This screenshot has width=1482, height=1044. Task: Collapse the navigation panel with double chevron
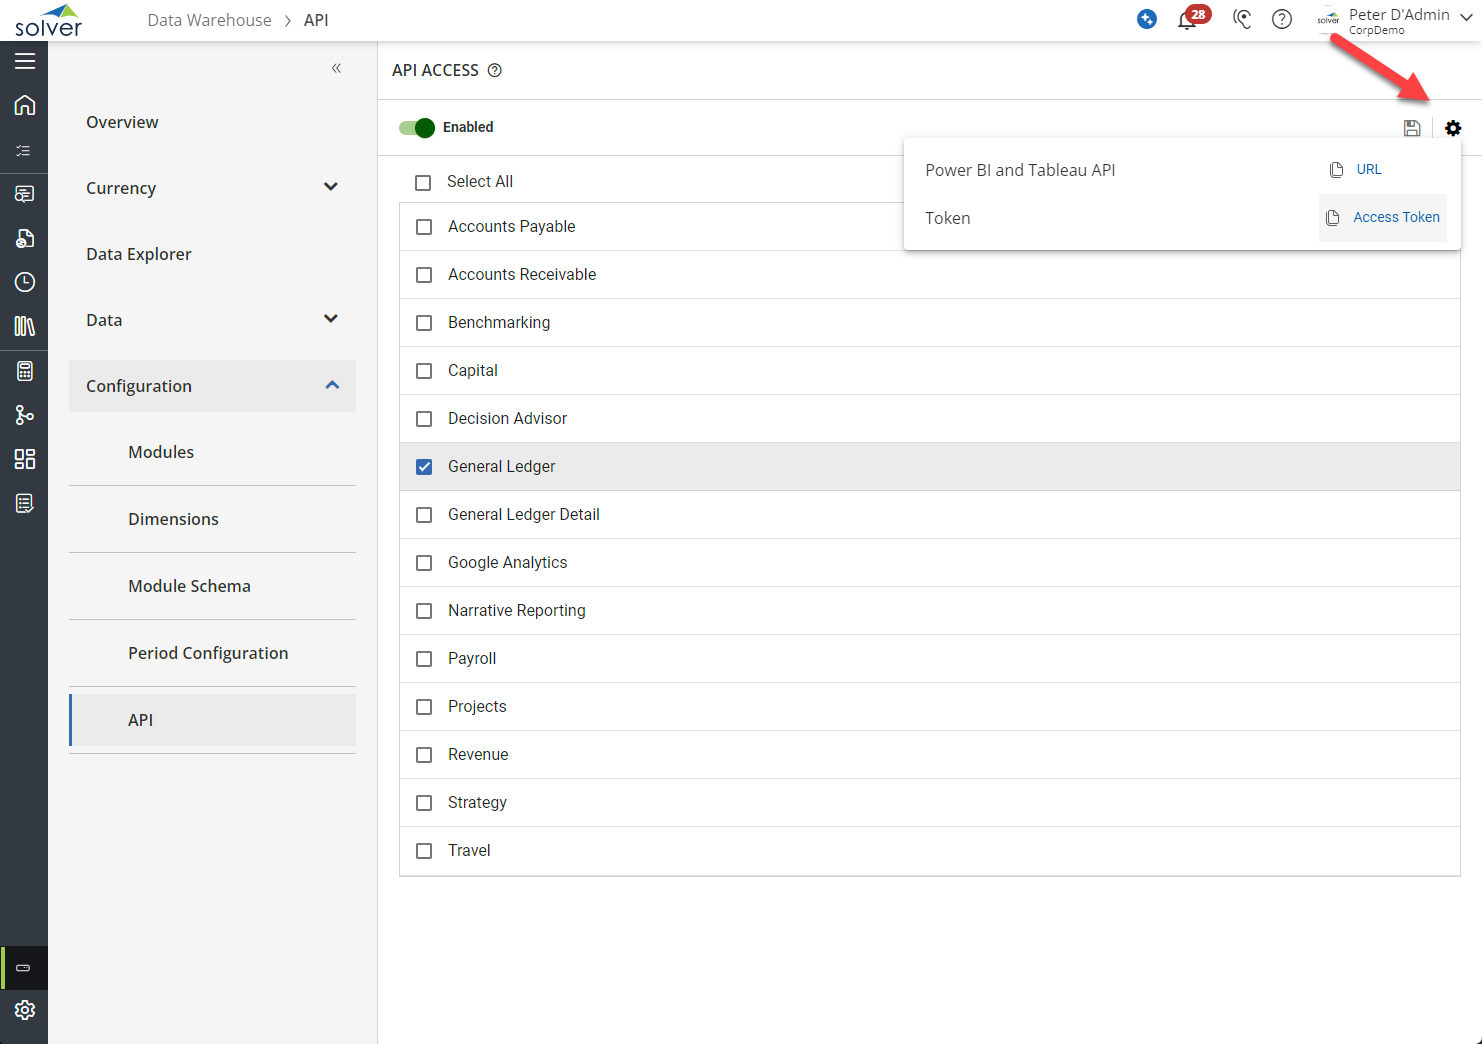tap(336, 68)
